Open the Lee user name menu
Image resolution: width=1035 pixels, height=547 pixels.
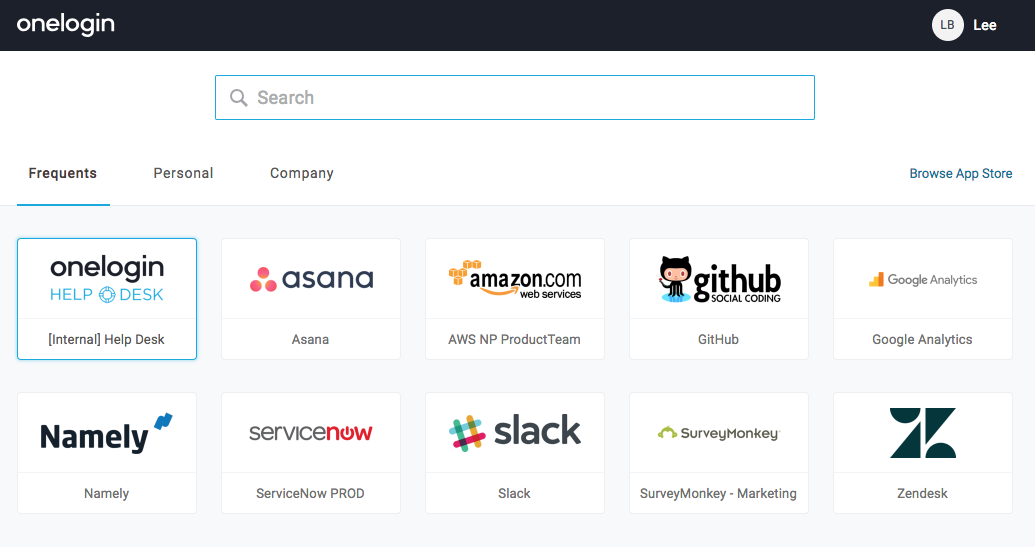click(x=985, y=25)
